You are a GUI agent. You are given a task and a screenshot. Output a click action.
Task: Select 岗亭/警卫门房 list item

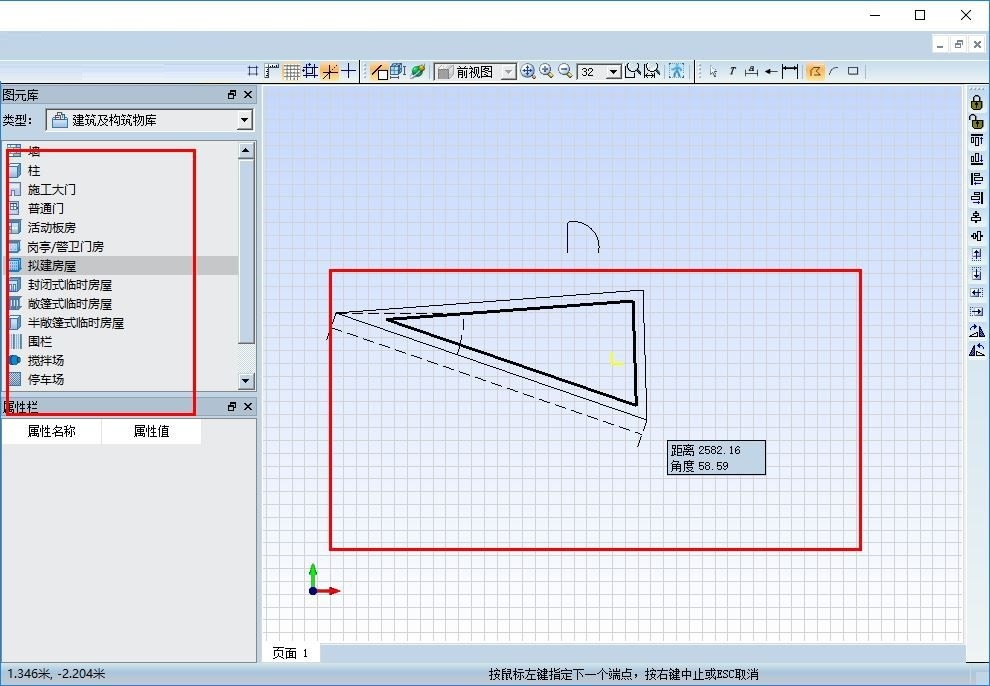[x=120, y=246]
